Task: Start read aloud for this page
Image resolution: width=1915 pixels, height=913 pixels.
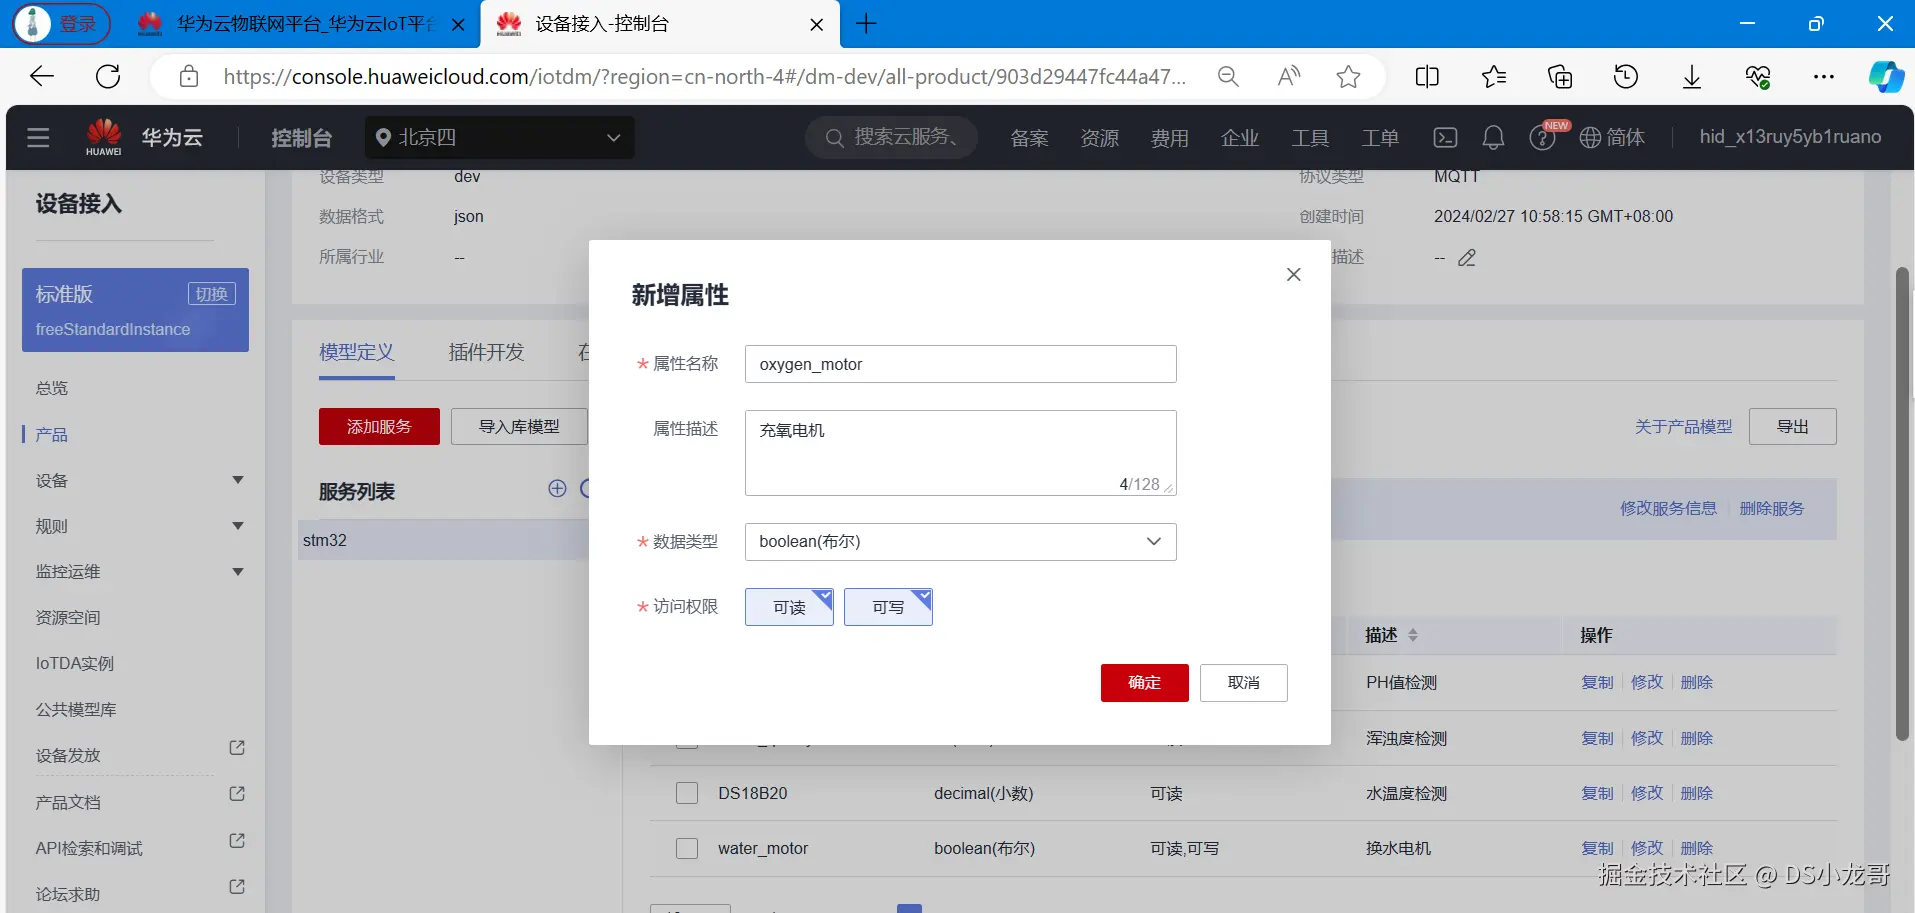Action: coord(1289,76)
